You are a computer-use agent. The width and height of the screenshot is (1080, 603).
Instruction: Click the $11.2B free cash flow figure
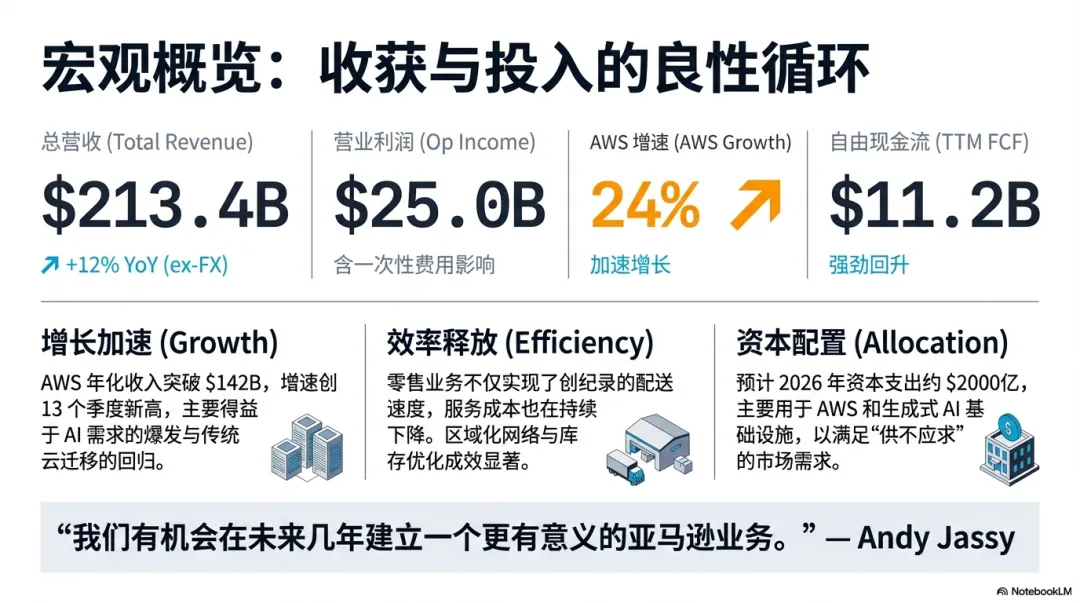tap(934, 205)
